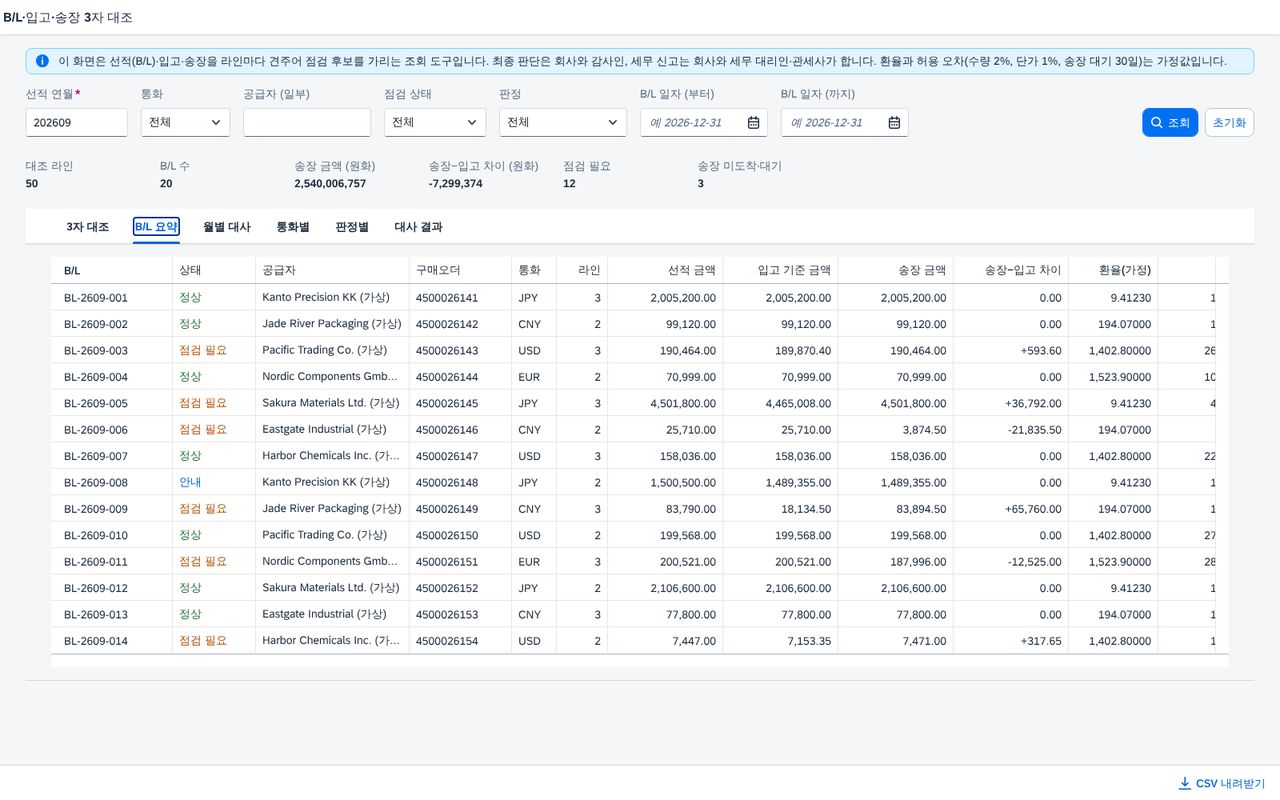Select the BL-2609-005 table row
Viewport: 1280px width, 800px height.
(640, 403)
